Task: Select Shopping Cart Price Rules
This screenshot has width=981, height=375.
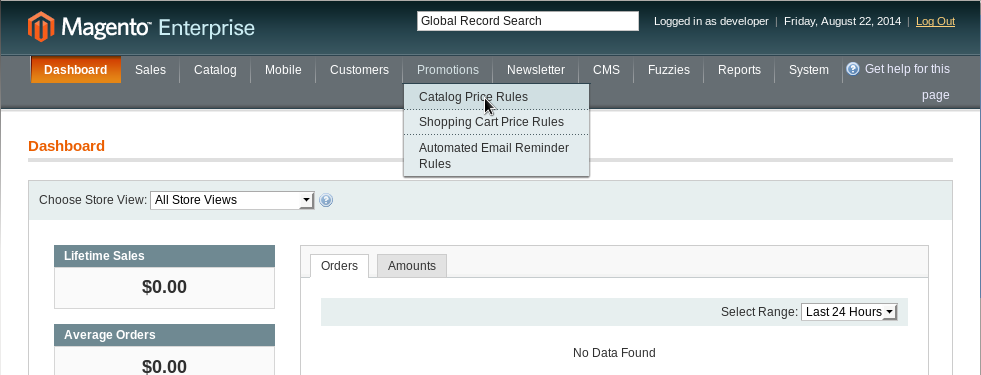Action: click(496, 122)
